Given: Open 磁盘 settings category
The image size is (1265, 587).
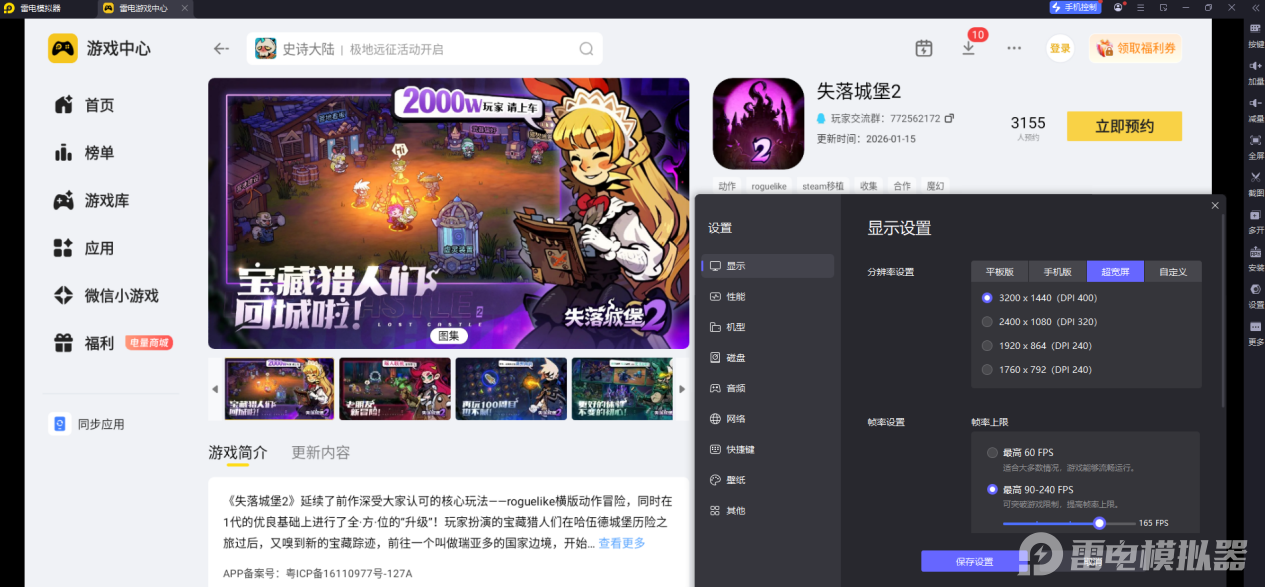Looking at the screenshot, I should click(768, 358).
